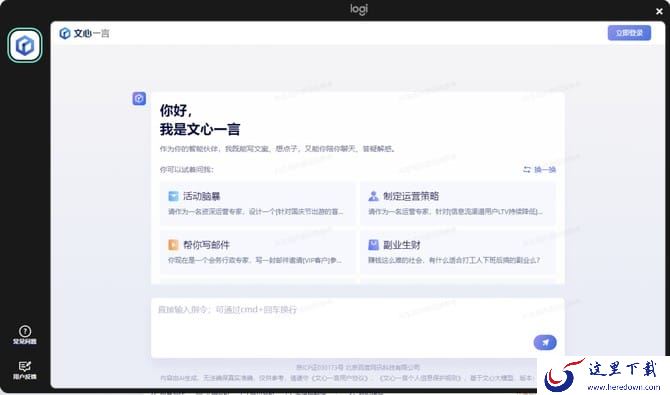Open the 文心一言 app icon in sidebar
Image resolution: width=670 pixels, height=395 pixels.
(25, 45)
